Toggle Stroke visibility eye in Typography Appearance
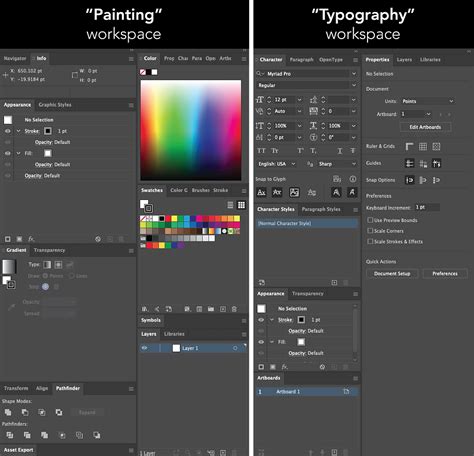474x456 pixels. point(261,320)
